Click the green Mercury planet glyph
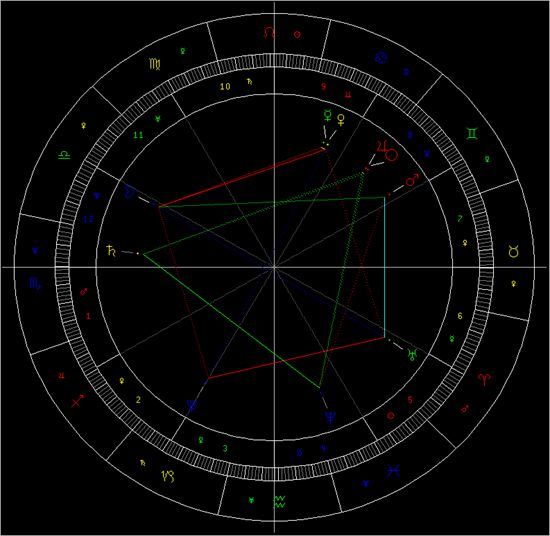 [328, 115]
